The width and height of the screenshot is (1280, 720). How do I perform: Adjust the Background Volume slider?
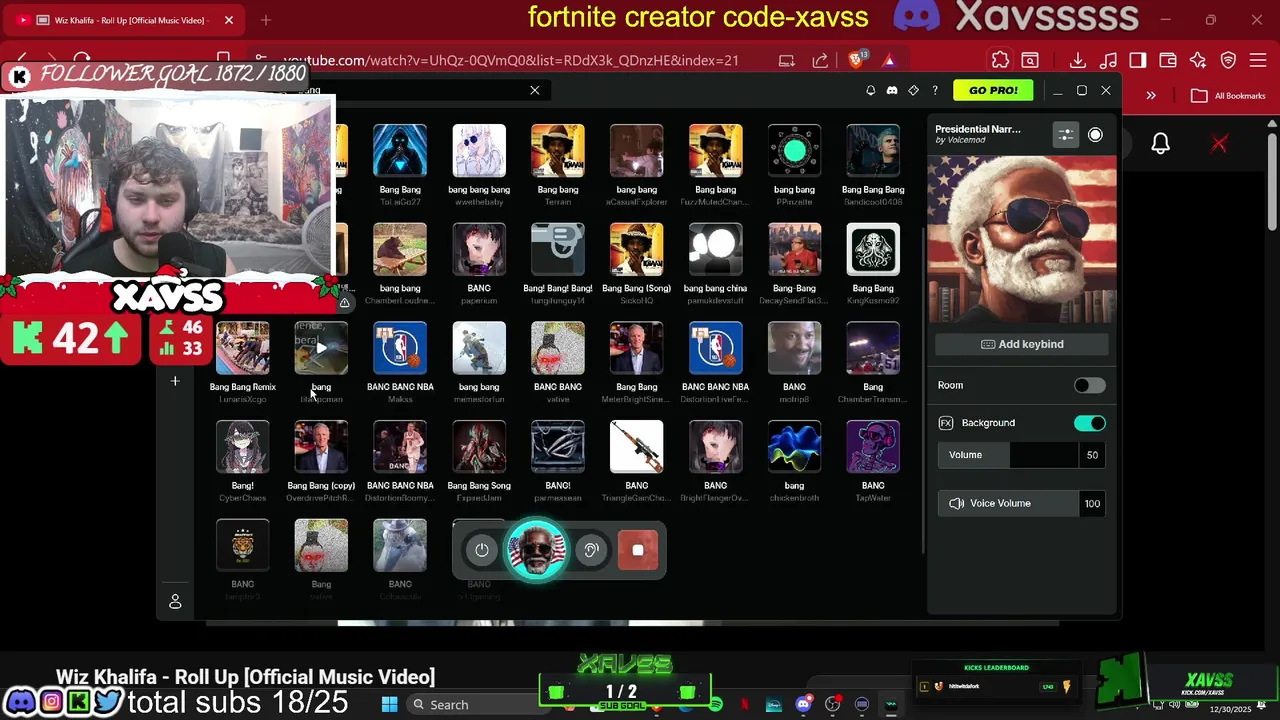pyautogui.click(x=1008, y=455)
